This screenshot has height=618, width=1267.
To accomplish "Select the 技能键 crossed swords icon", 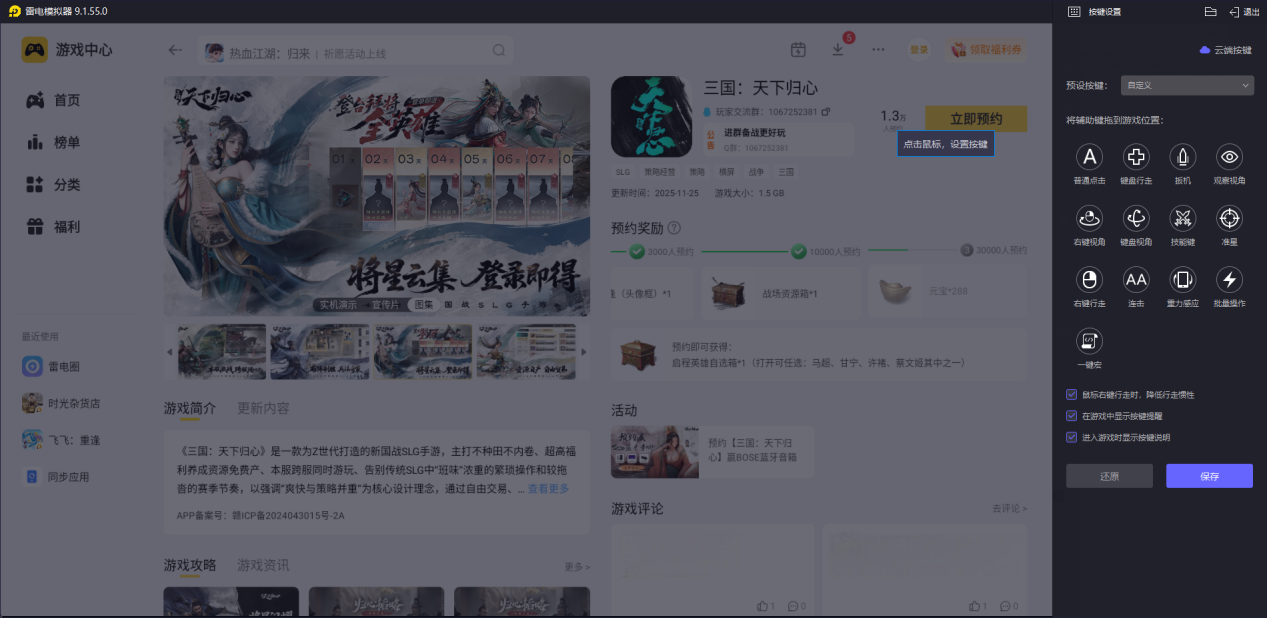I will click(1183, 218).
